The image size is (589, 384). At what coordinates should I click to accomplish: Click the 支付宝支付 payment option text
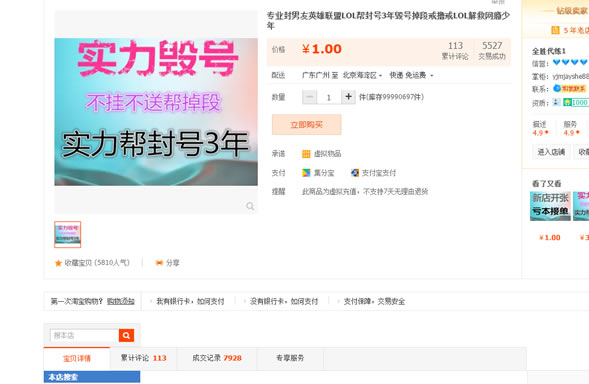tap(379, 173)
